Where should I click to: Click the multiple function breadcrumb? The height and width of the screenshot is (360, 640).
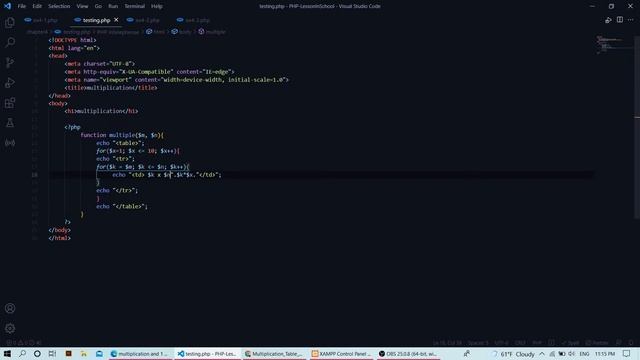212,32
